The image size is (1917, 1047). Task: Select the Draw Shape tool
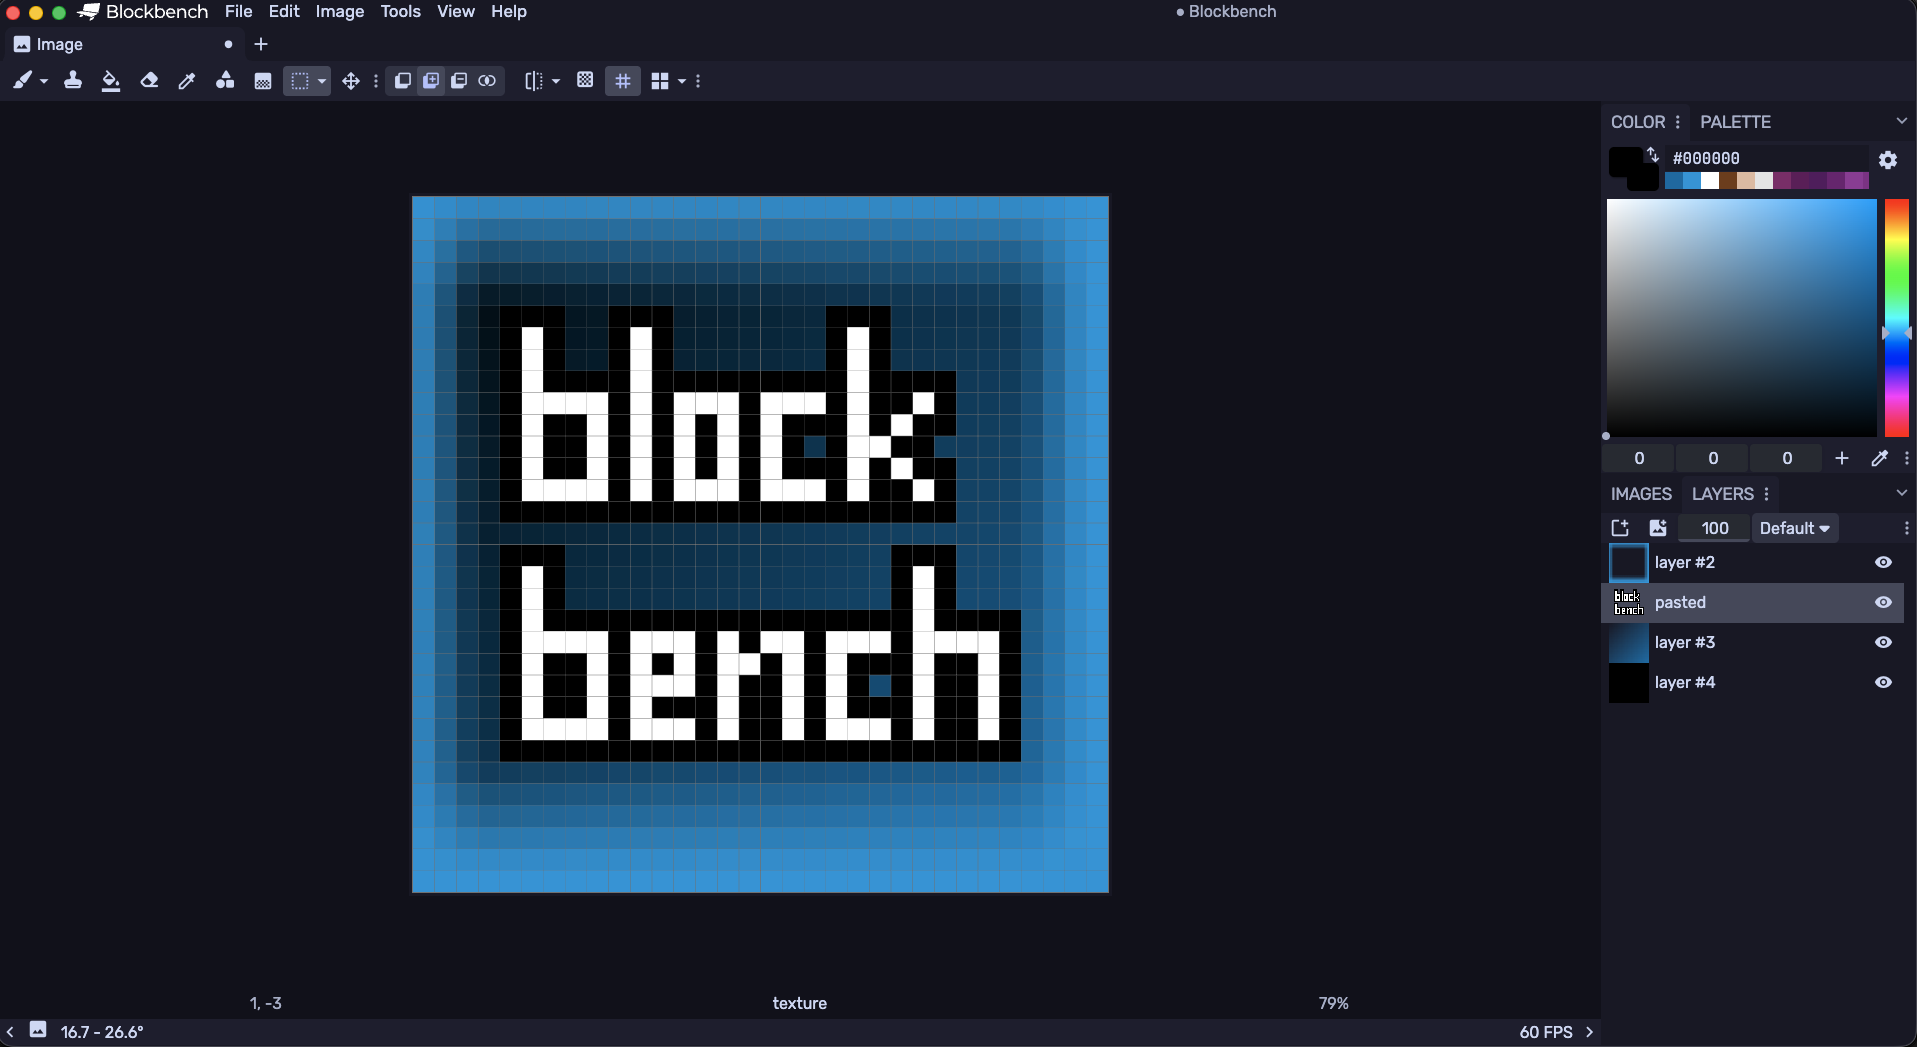tap(225, 81)
